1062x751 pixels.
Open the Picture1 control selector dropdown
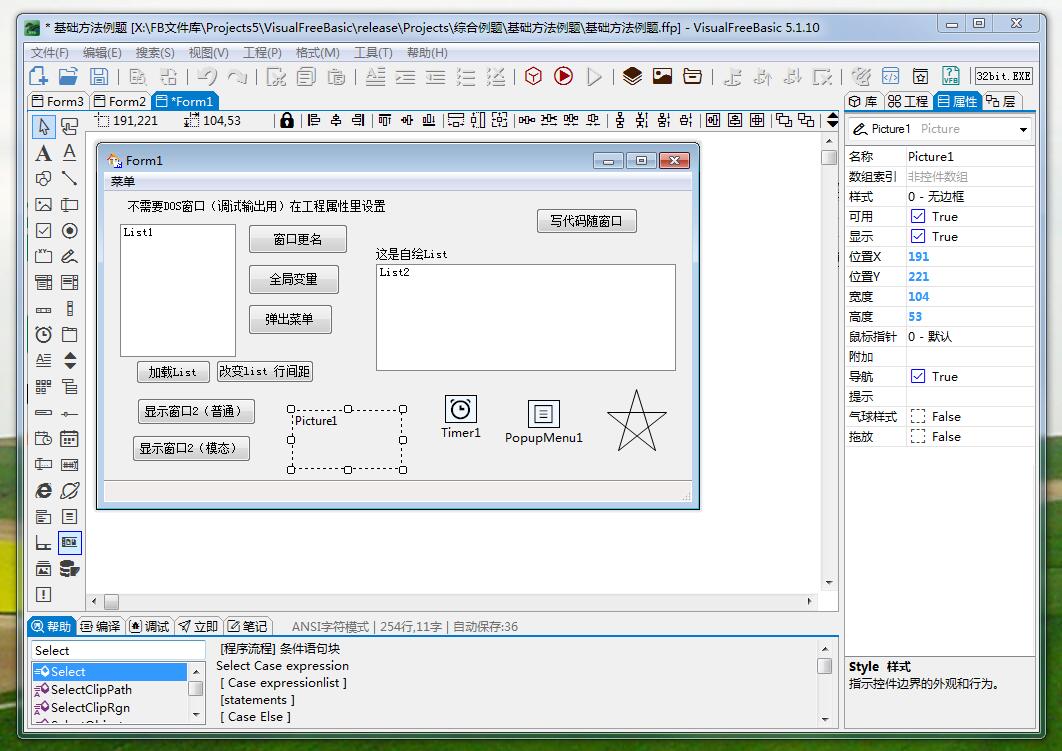[x=1023, y=129]
